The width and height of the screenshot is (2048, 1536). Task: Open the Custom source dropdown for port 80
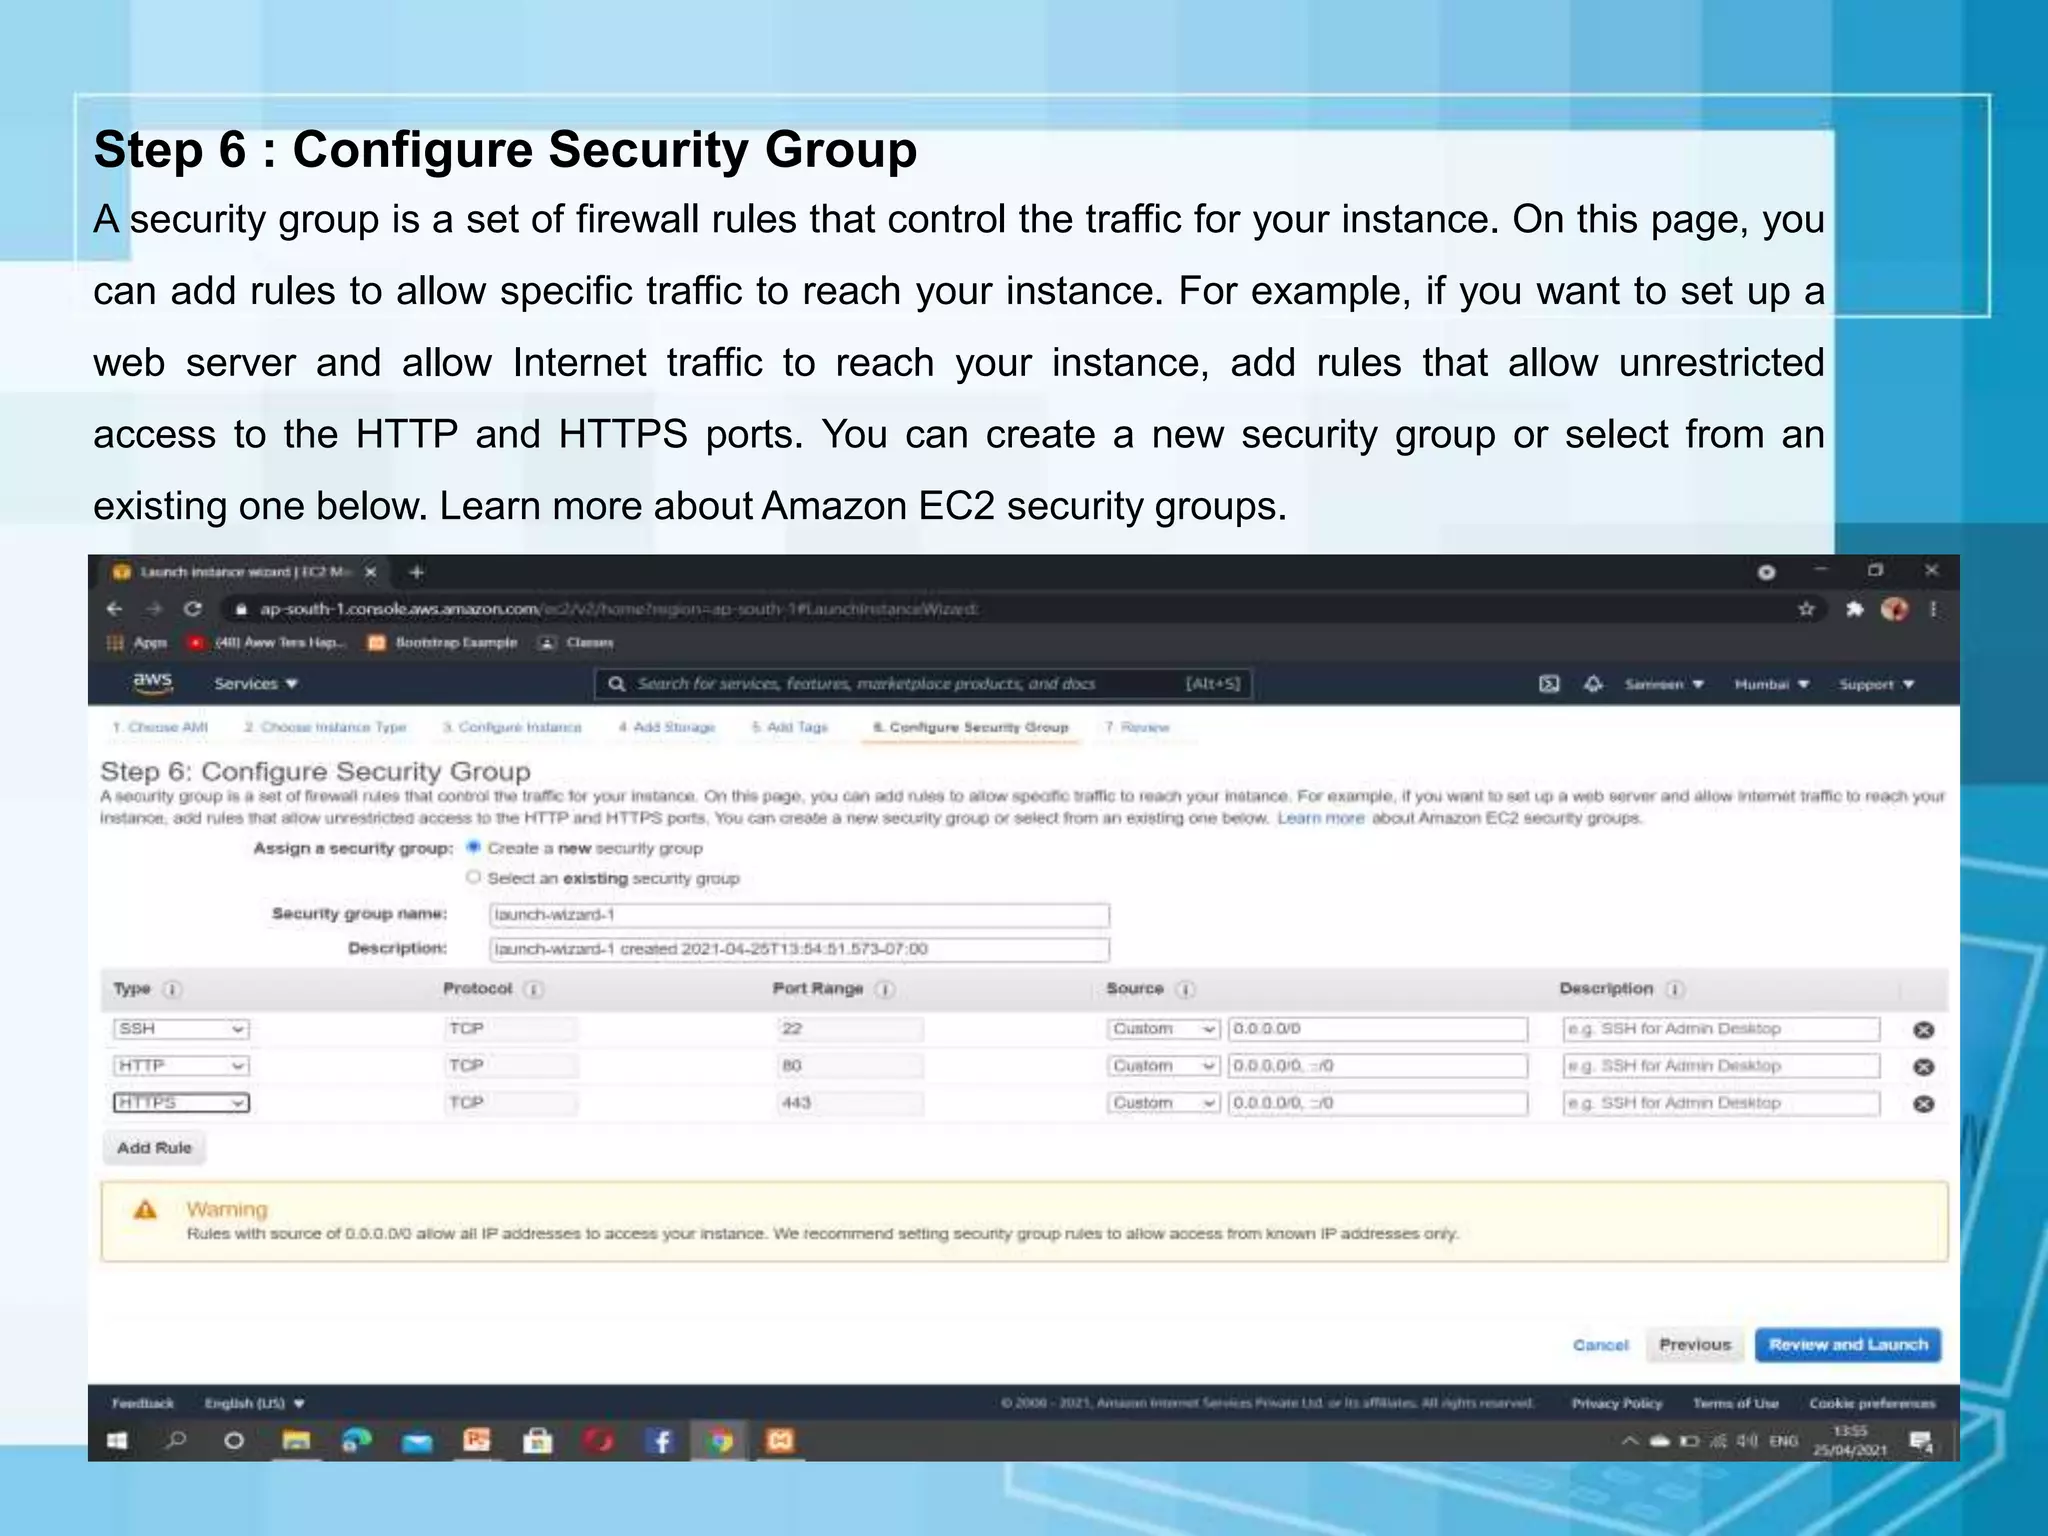pyautogui.click(x=1163, y=1066)
